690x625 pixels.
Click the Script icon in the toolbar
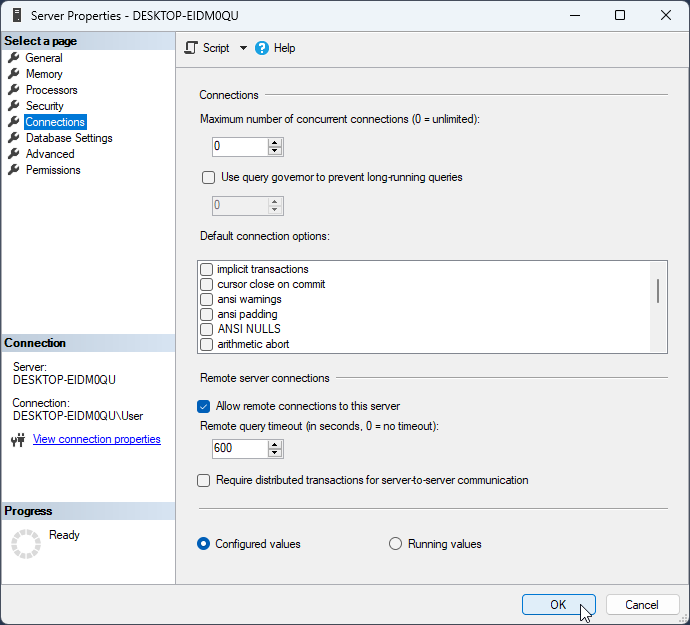point(192,48)
